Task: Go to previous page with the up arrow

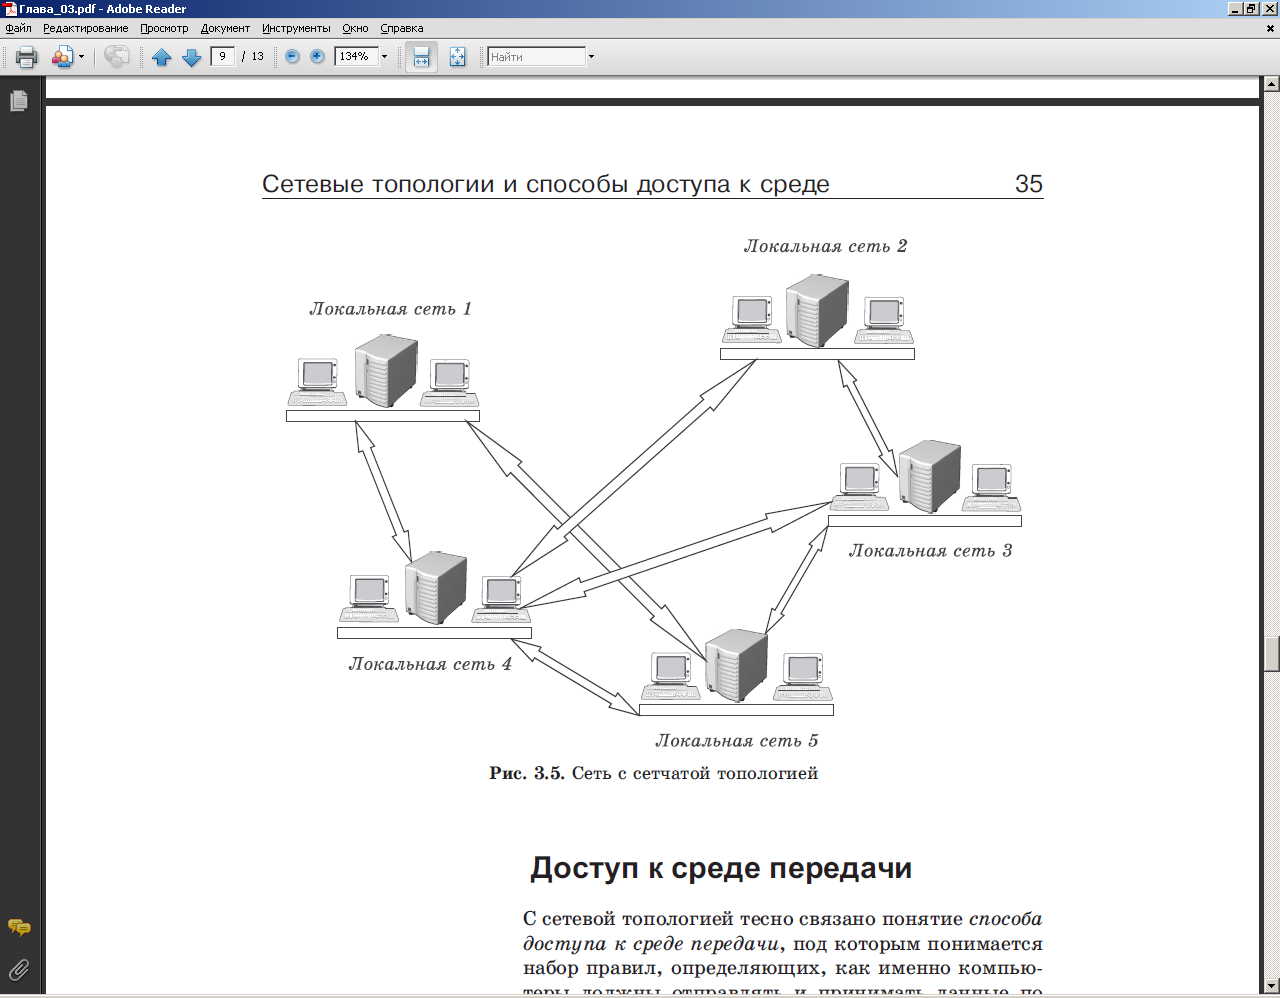Action: (162, 57)
